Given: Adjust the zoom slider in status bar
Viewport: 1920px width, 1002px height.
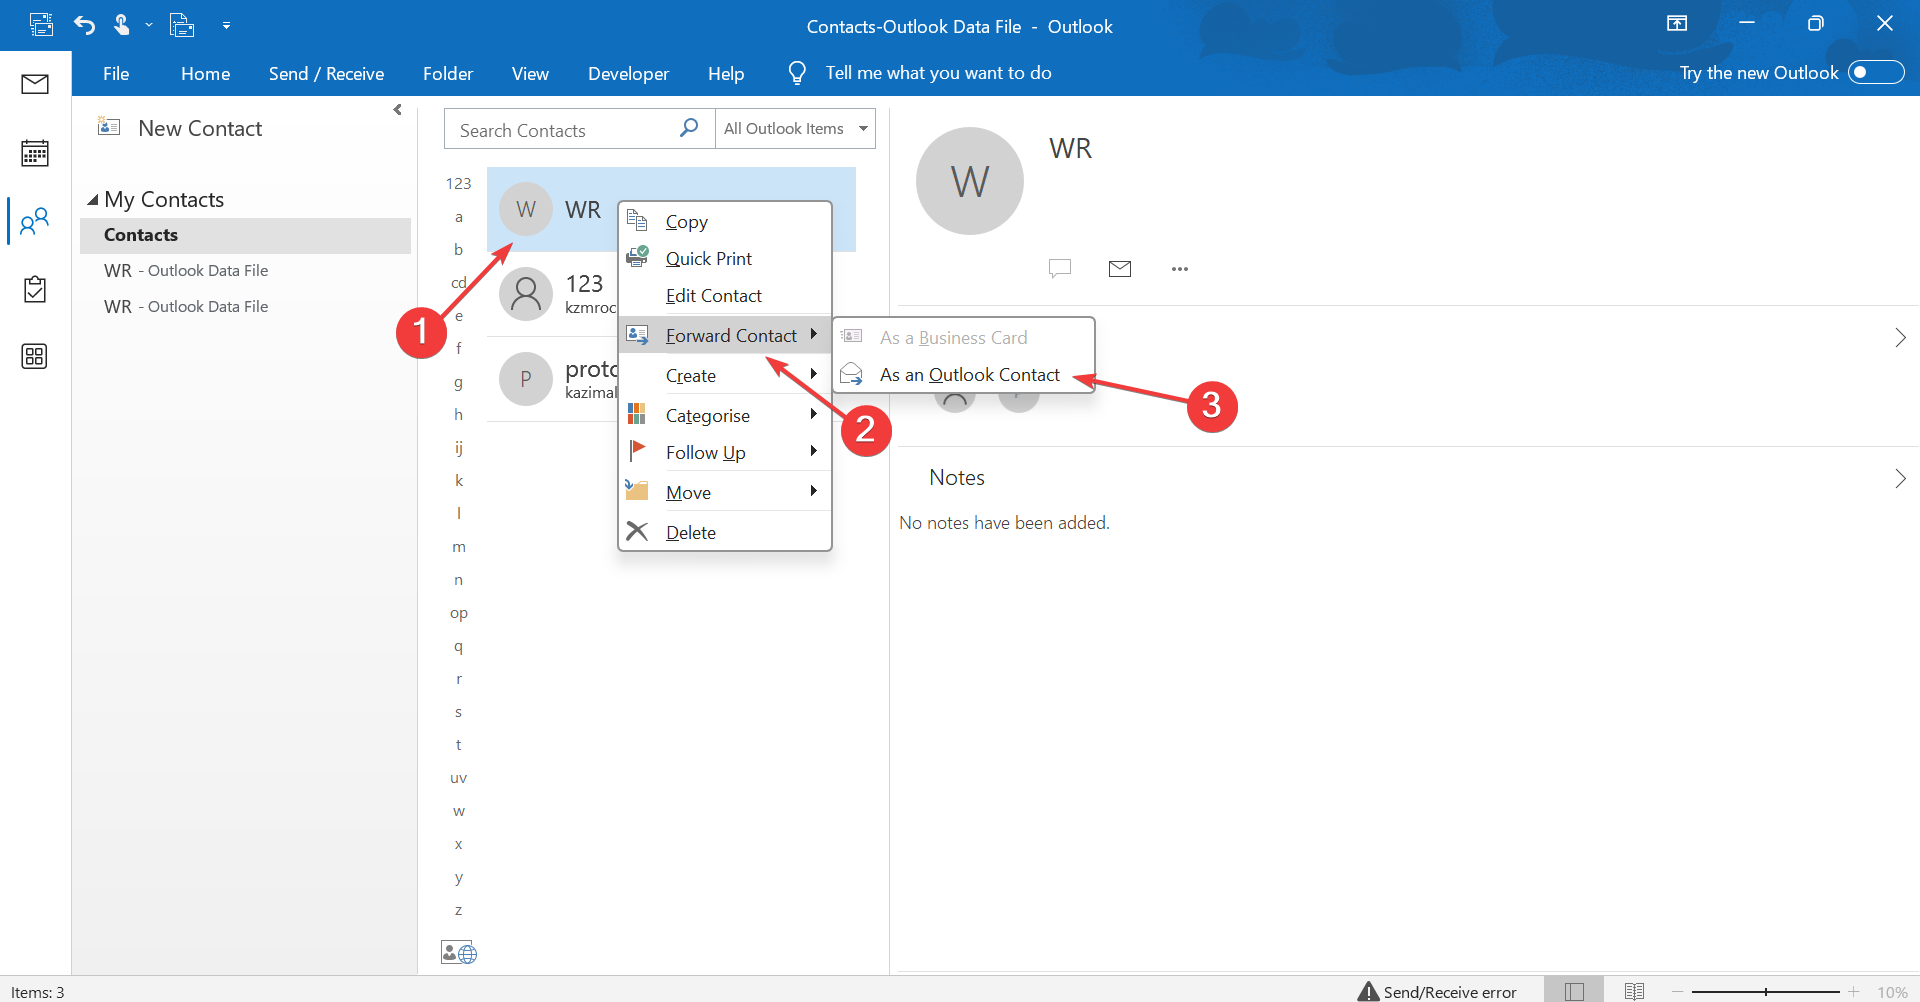Looking at the screenshot, I should (1766, 991).
